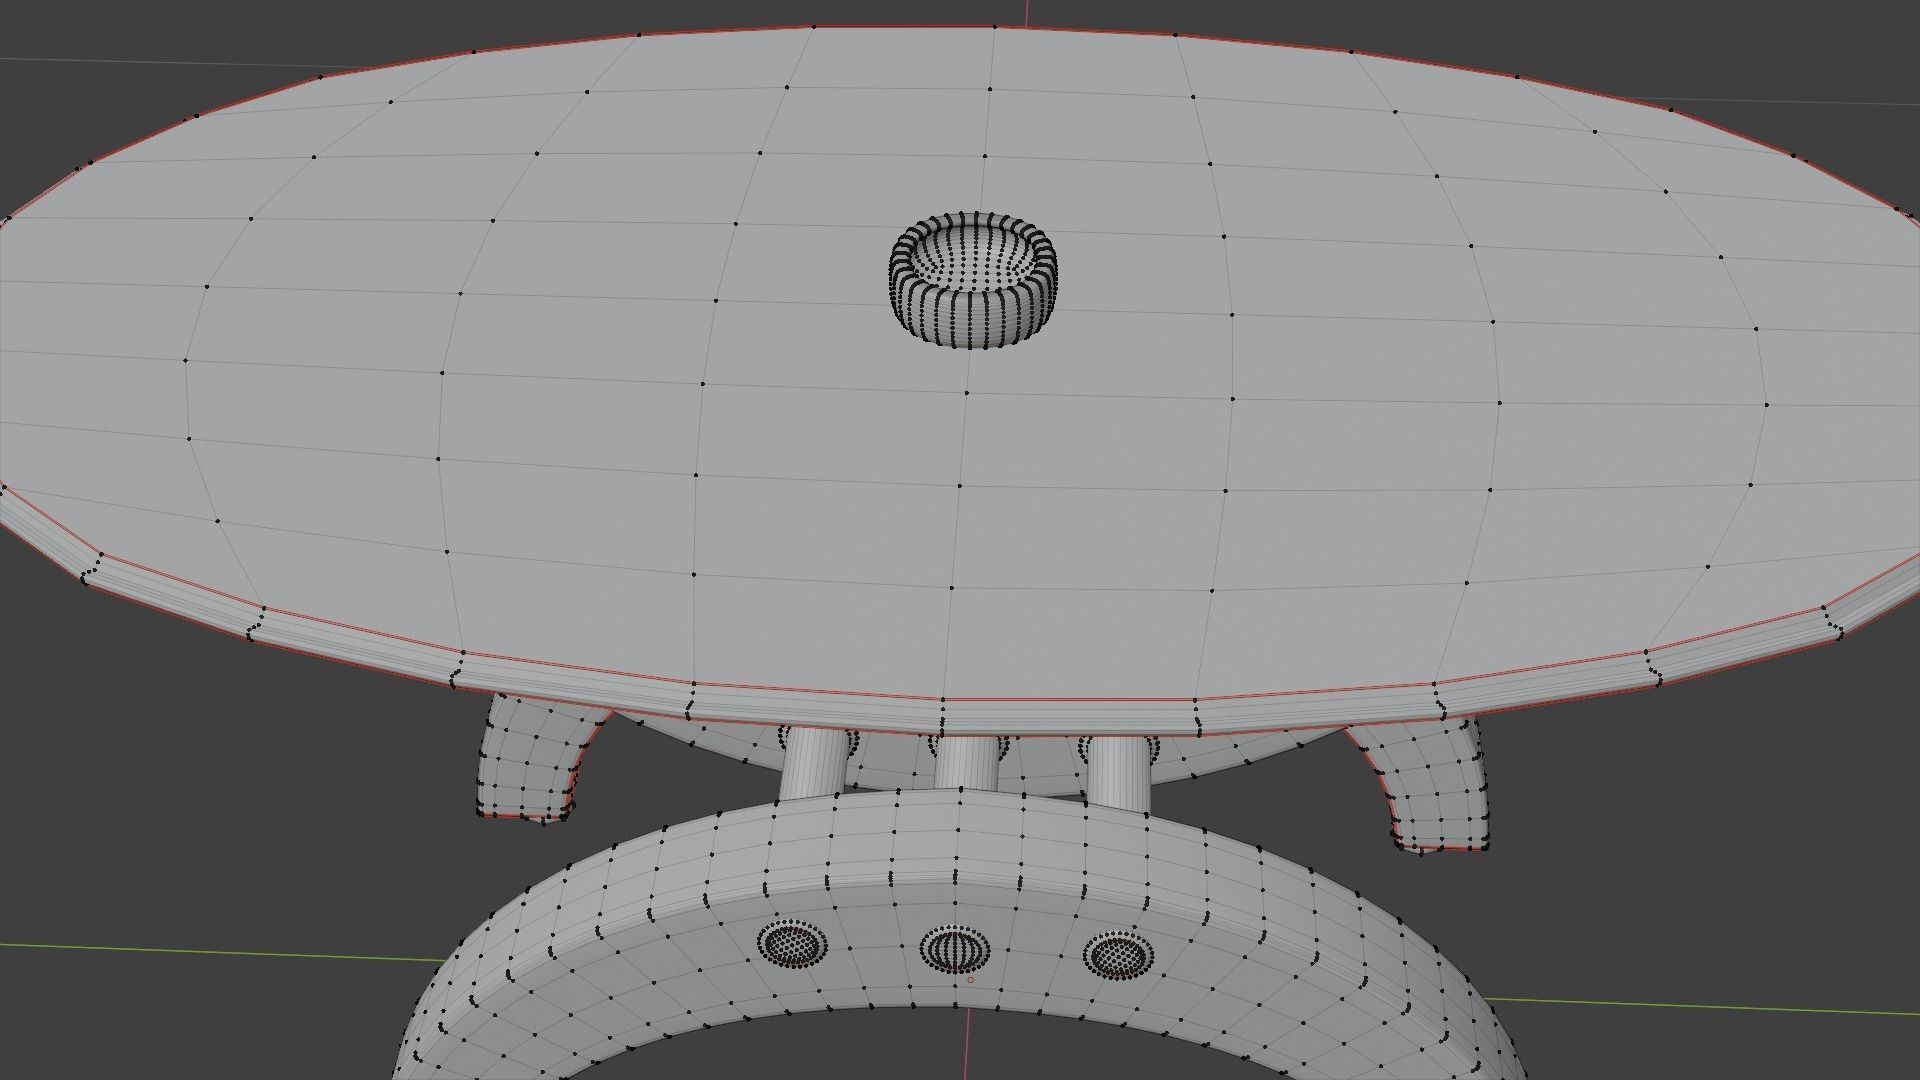Click the small orange object origin dot
This screenshot has width=1920, height=1080.
coord(970,980)
